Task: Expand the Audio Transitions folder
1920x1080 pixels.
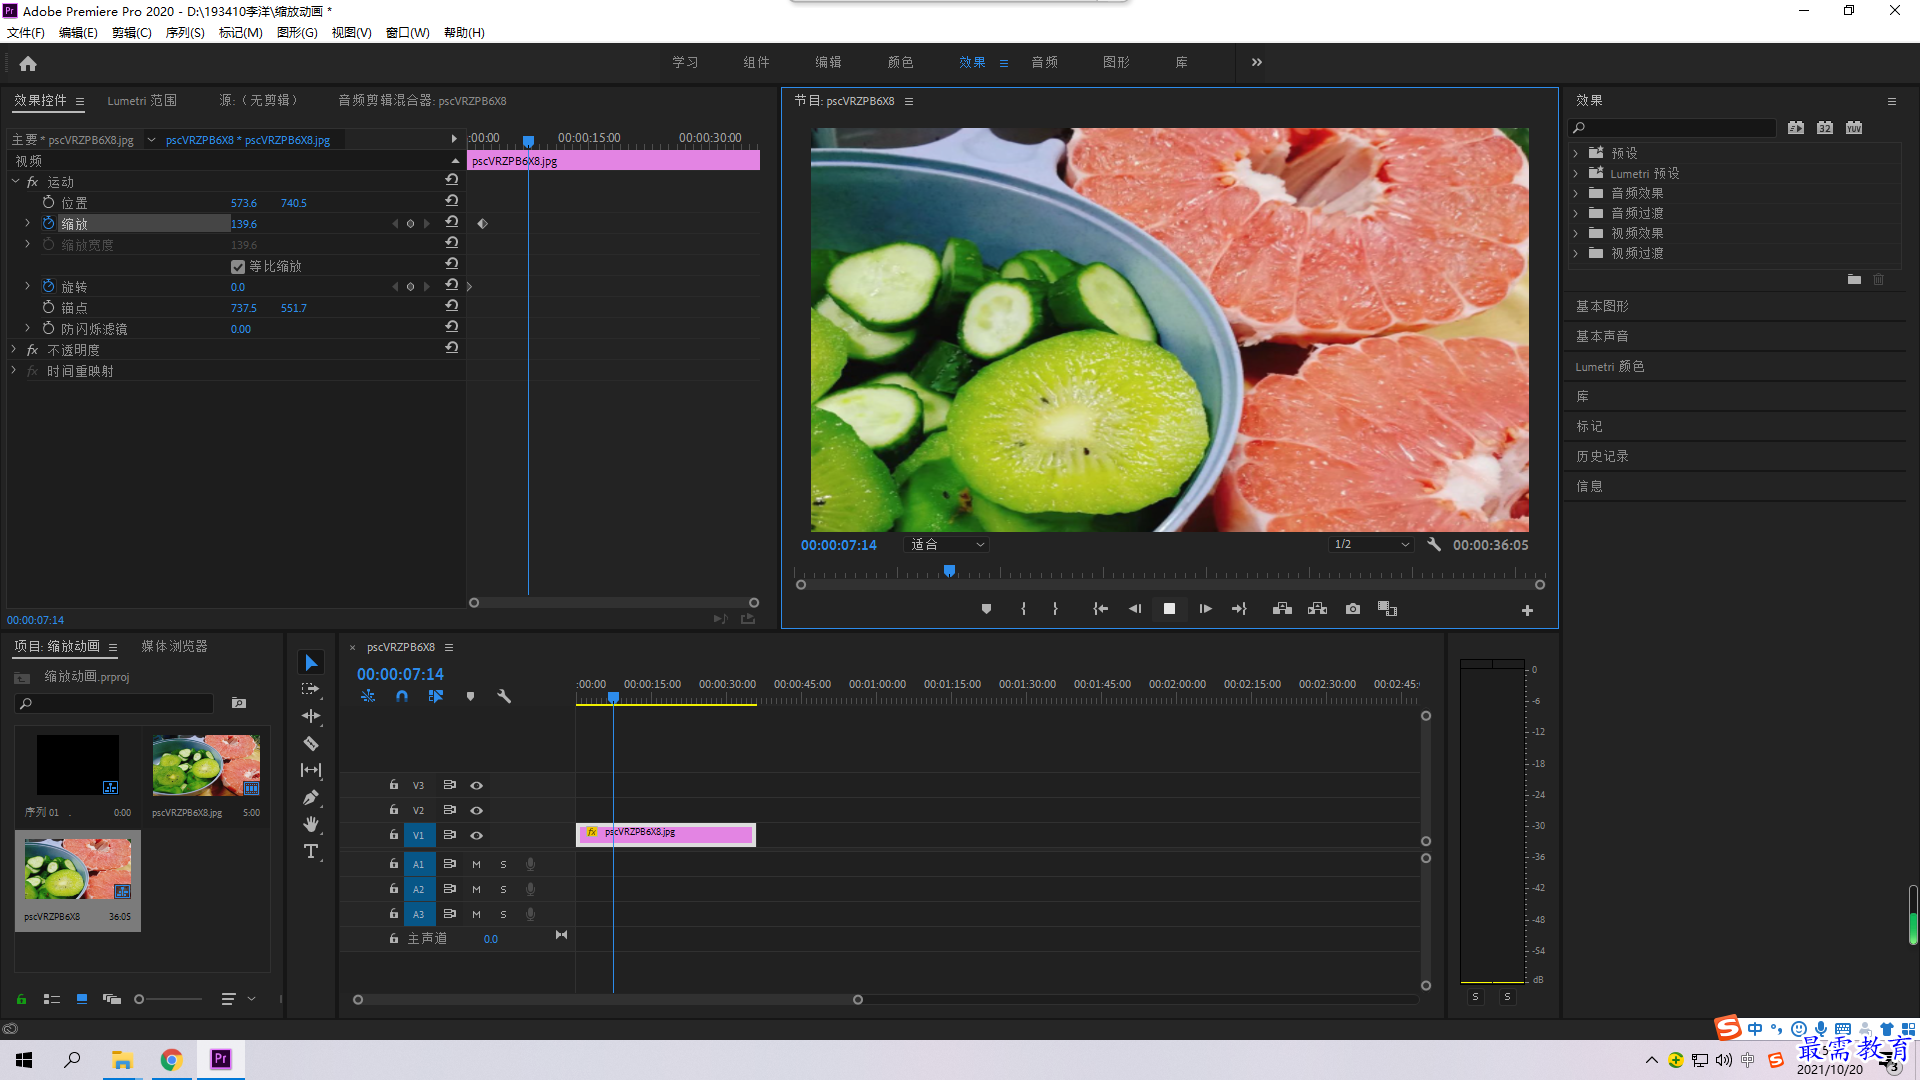Action: (x=1576, y=213)
